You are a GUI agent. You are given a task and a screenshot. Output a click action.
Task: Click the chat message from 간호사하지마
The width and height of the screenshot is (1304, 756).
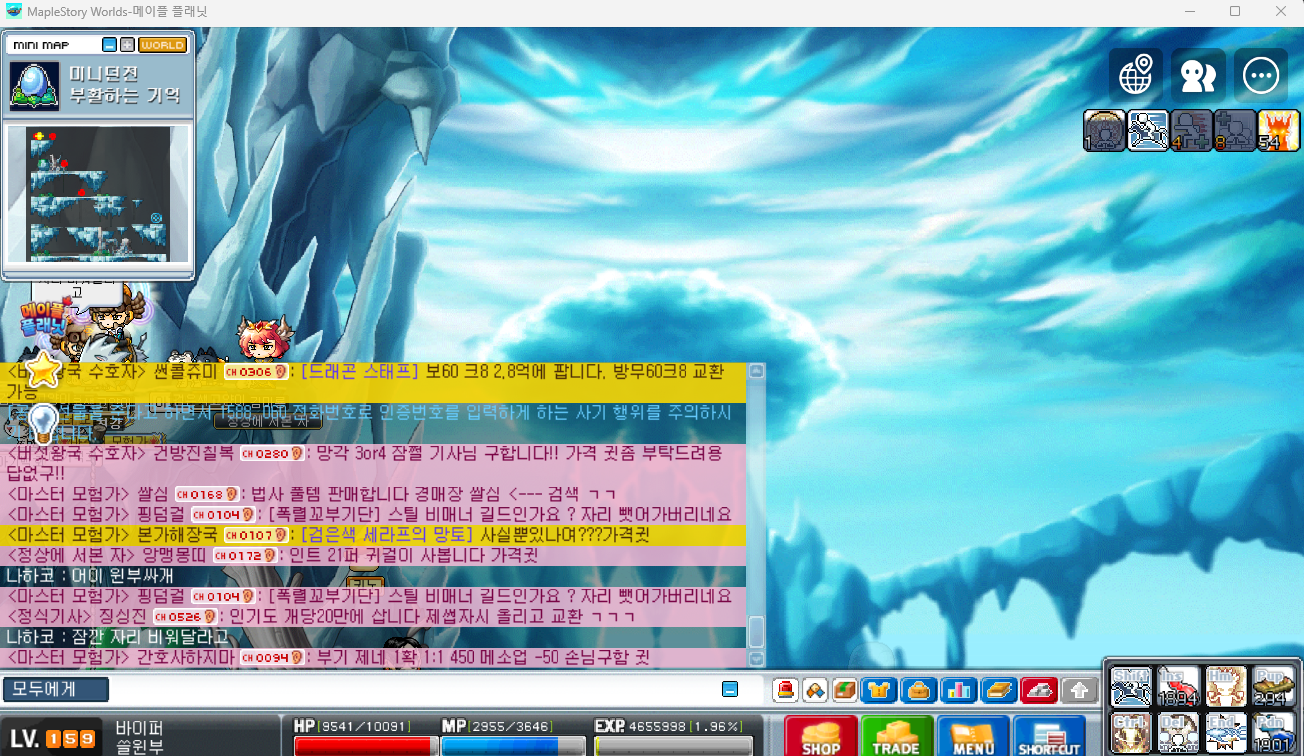(x=373, y=657)
